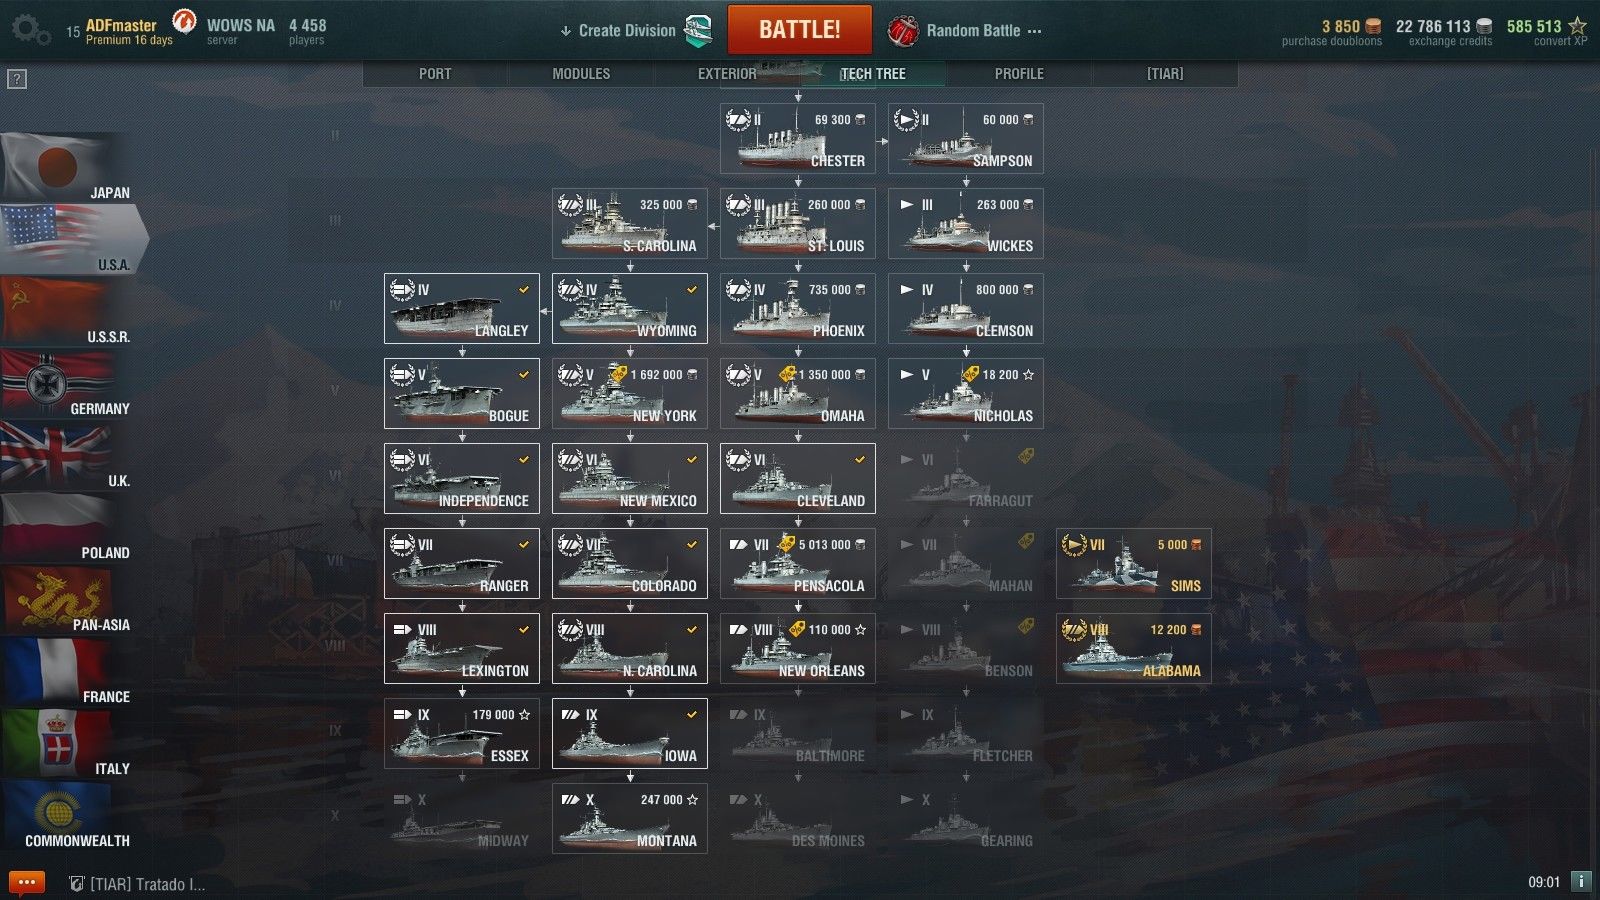Select the Montana battleship card
Image resolution: width=1600 pixels, height=900 pixels.
point(630,818)
